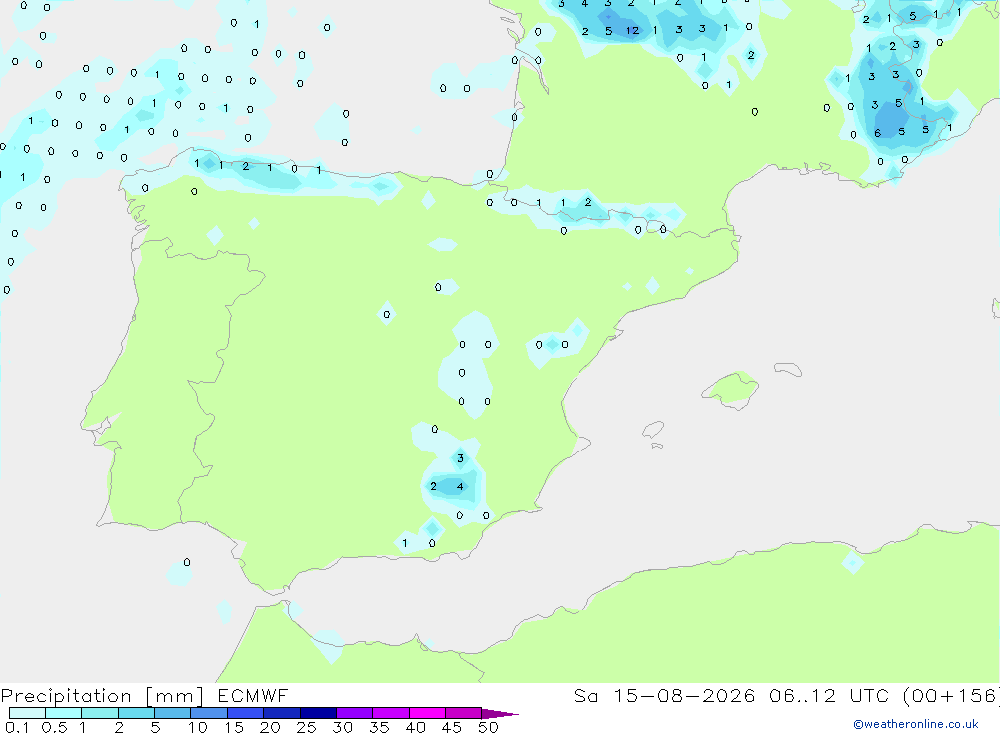Click the 'ECMWF' model label
The height and width of the screenshot is (733, 1000).
(x=253, y=695)
